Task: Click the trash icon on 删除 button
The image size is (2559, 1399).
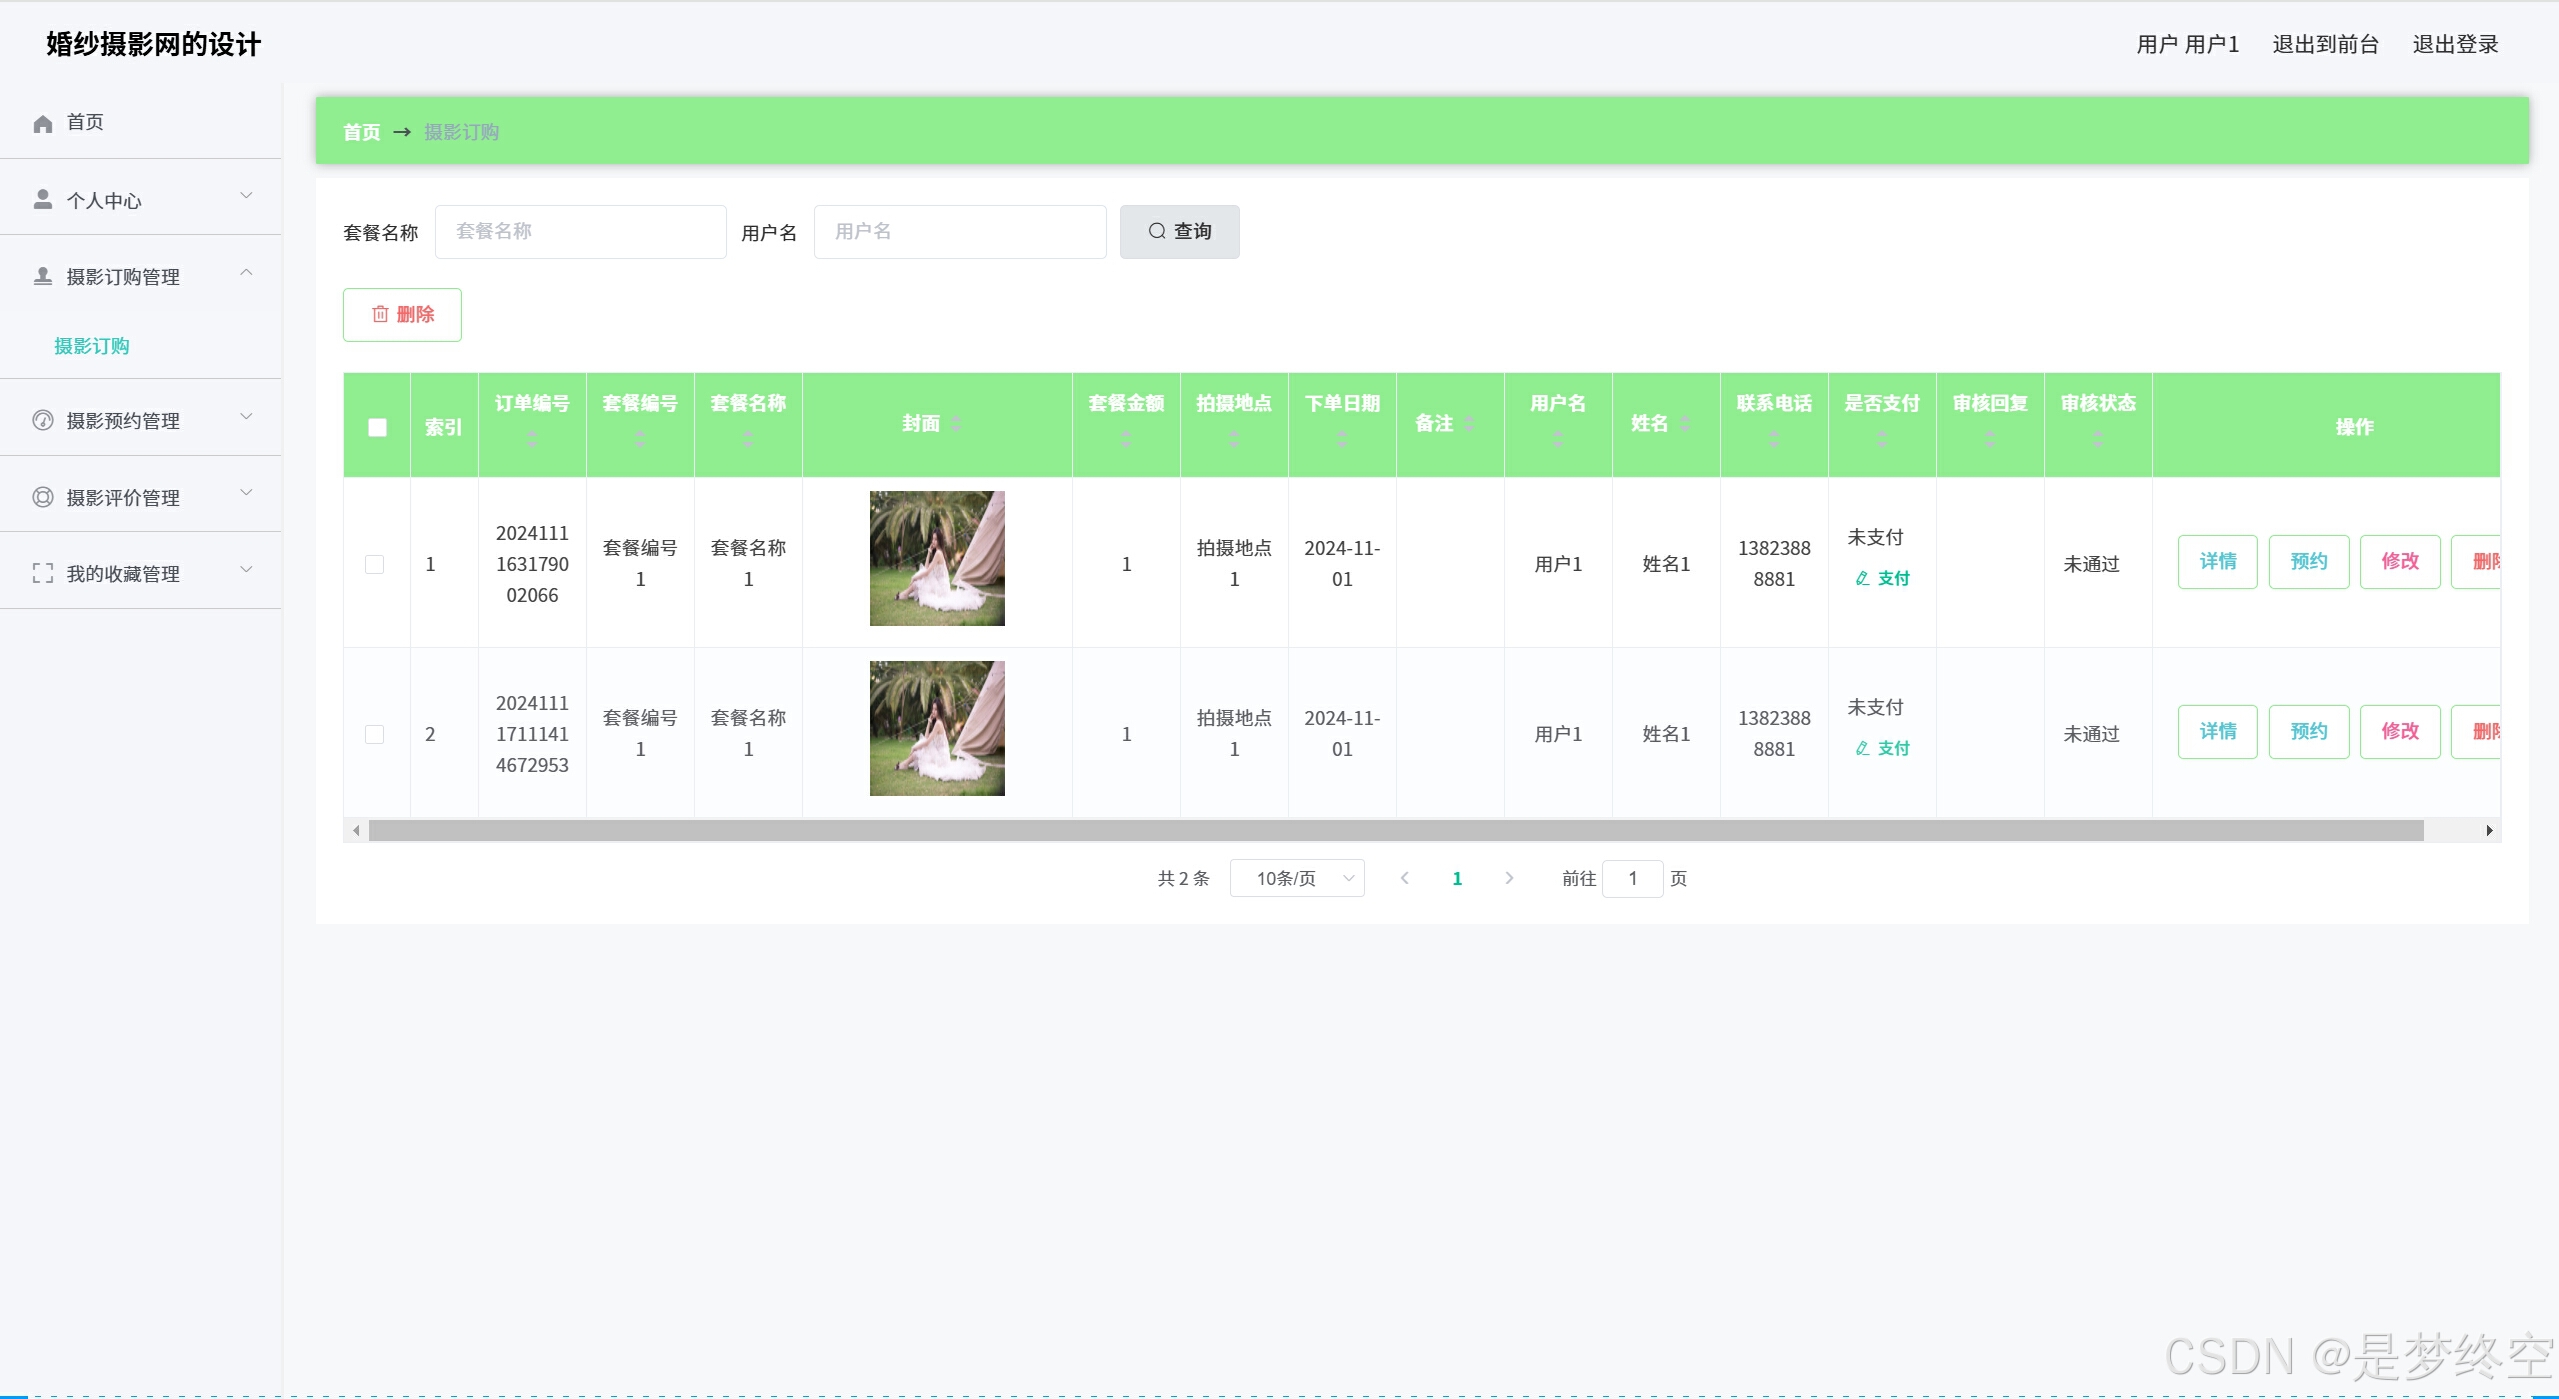Action: coord(380,315)
